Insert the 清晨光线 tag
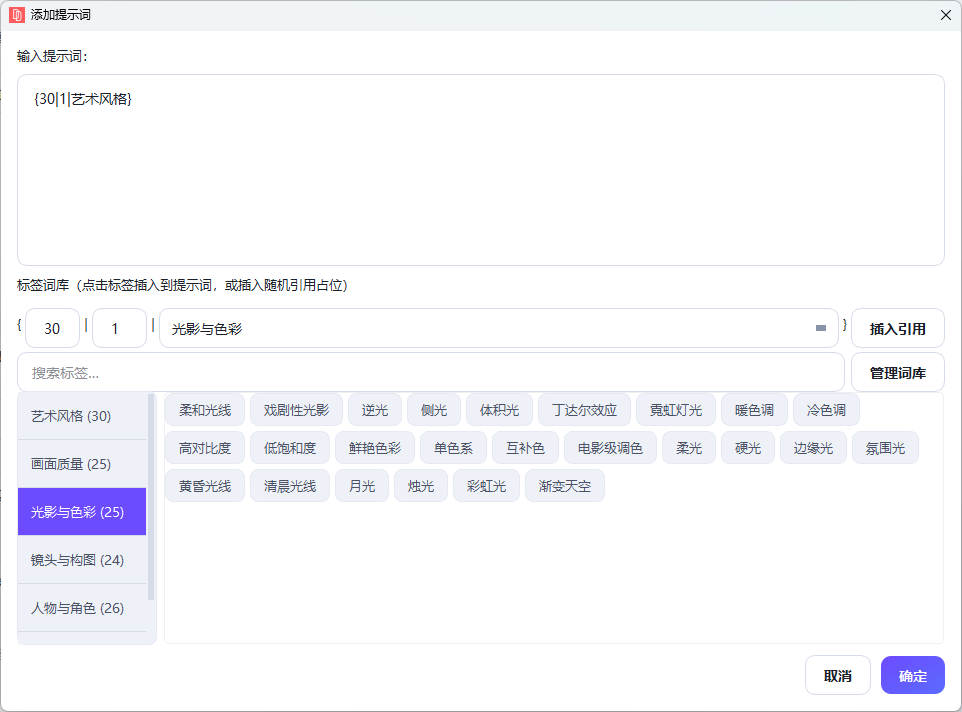962x712 pixels. click(290, 486)
